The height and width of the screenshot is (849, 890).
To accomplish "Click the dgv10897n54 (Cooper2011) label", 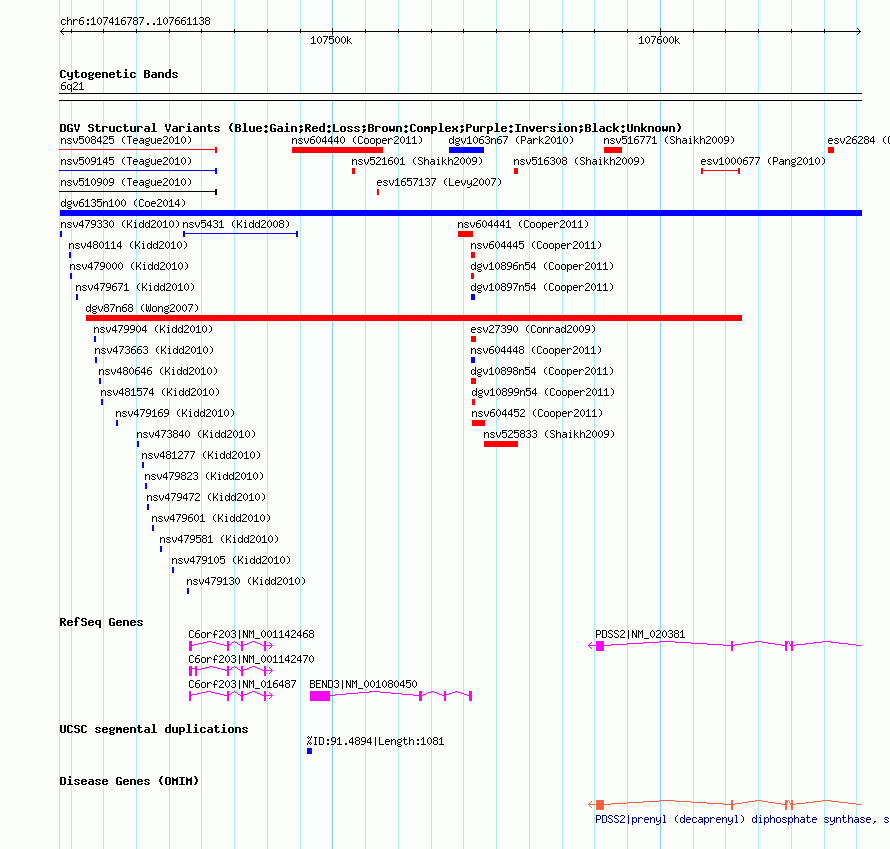I will click(542, 287).
